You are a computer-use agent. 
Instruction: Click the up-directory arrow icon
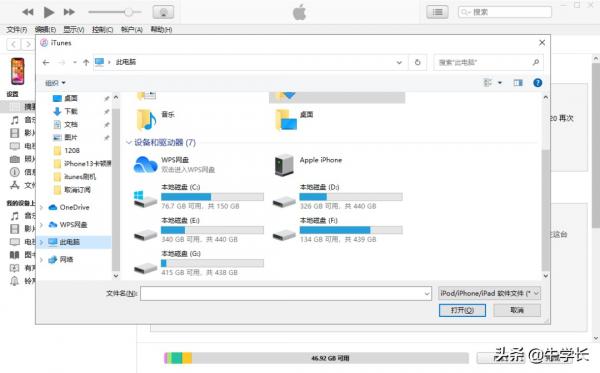pos(86,62)
